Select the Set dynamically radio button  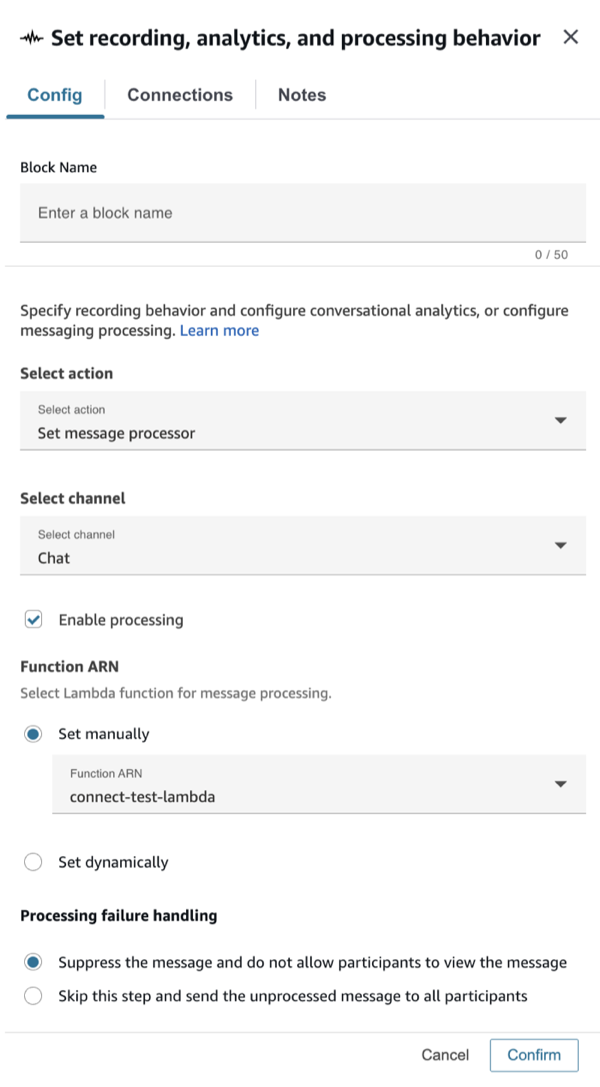[31, 862]
